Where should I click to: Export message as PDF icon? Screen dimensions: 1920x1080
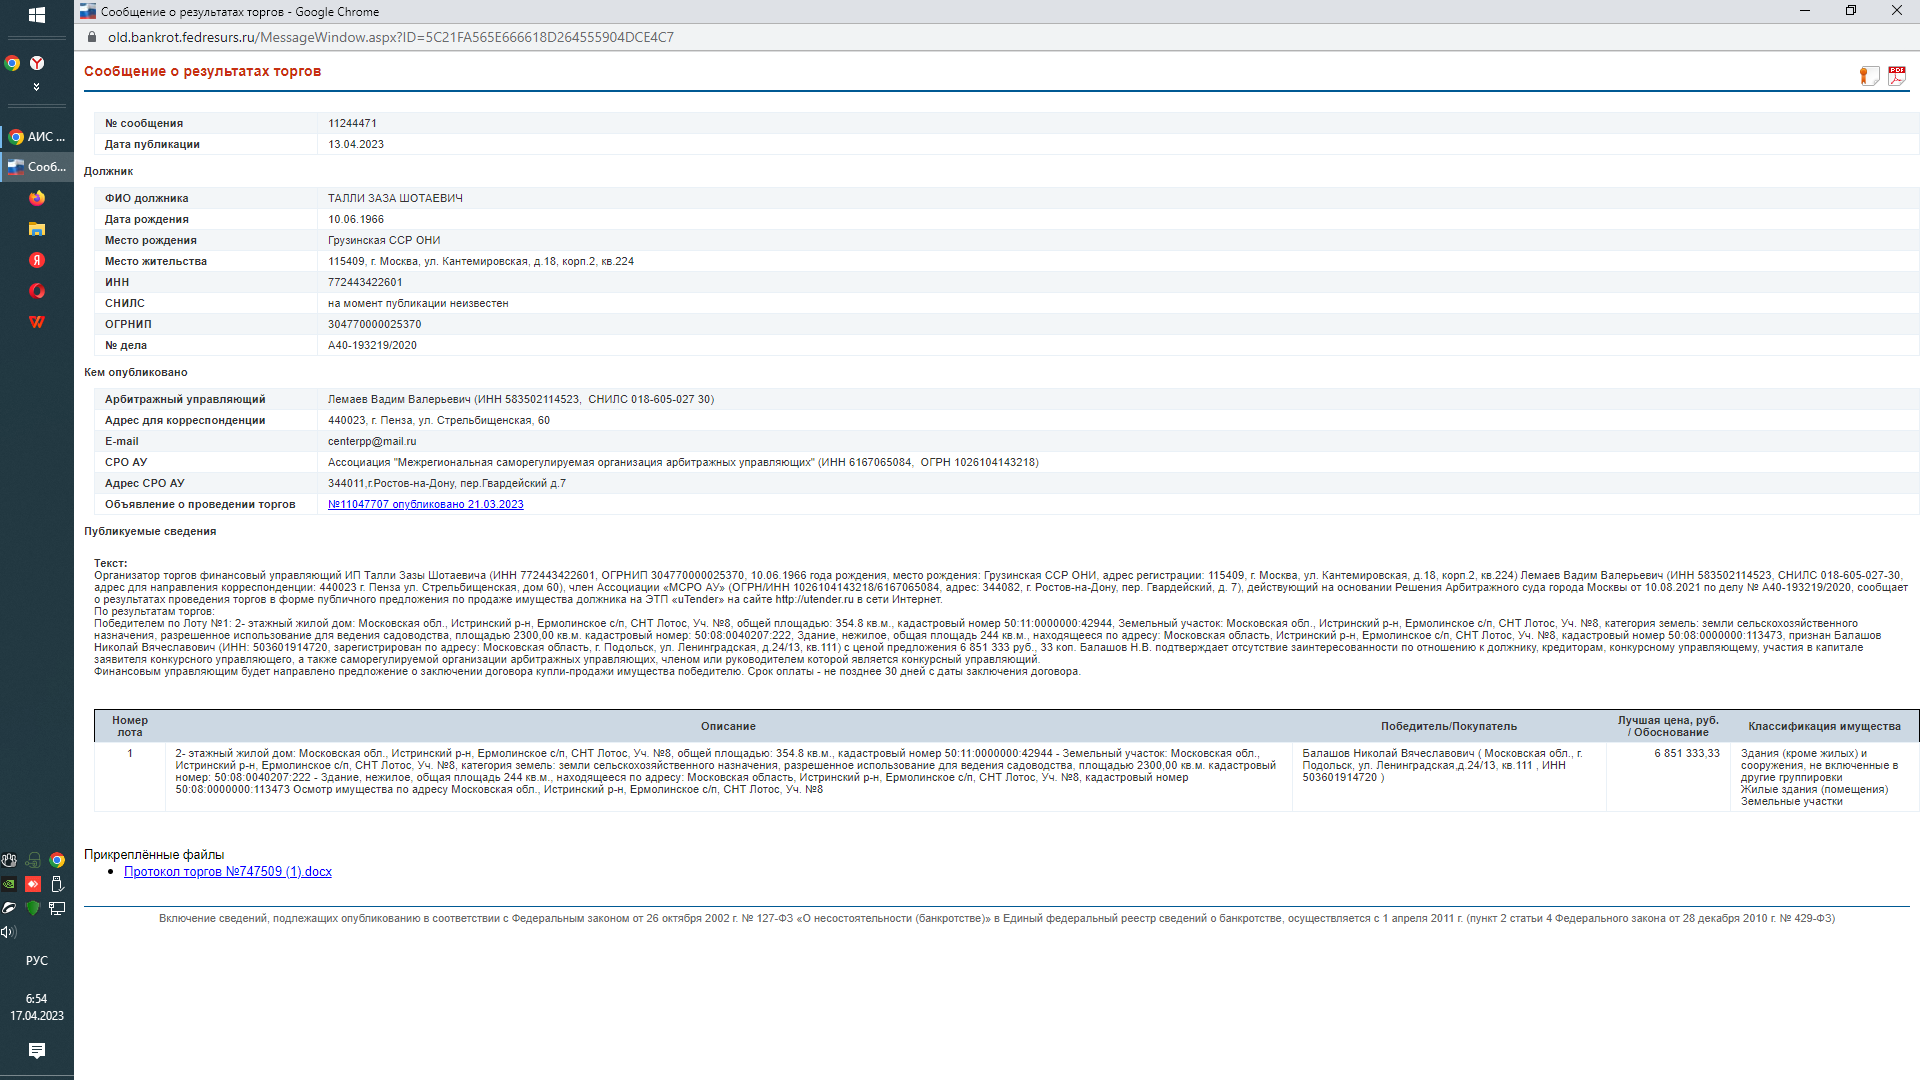1896,76
